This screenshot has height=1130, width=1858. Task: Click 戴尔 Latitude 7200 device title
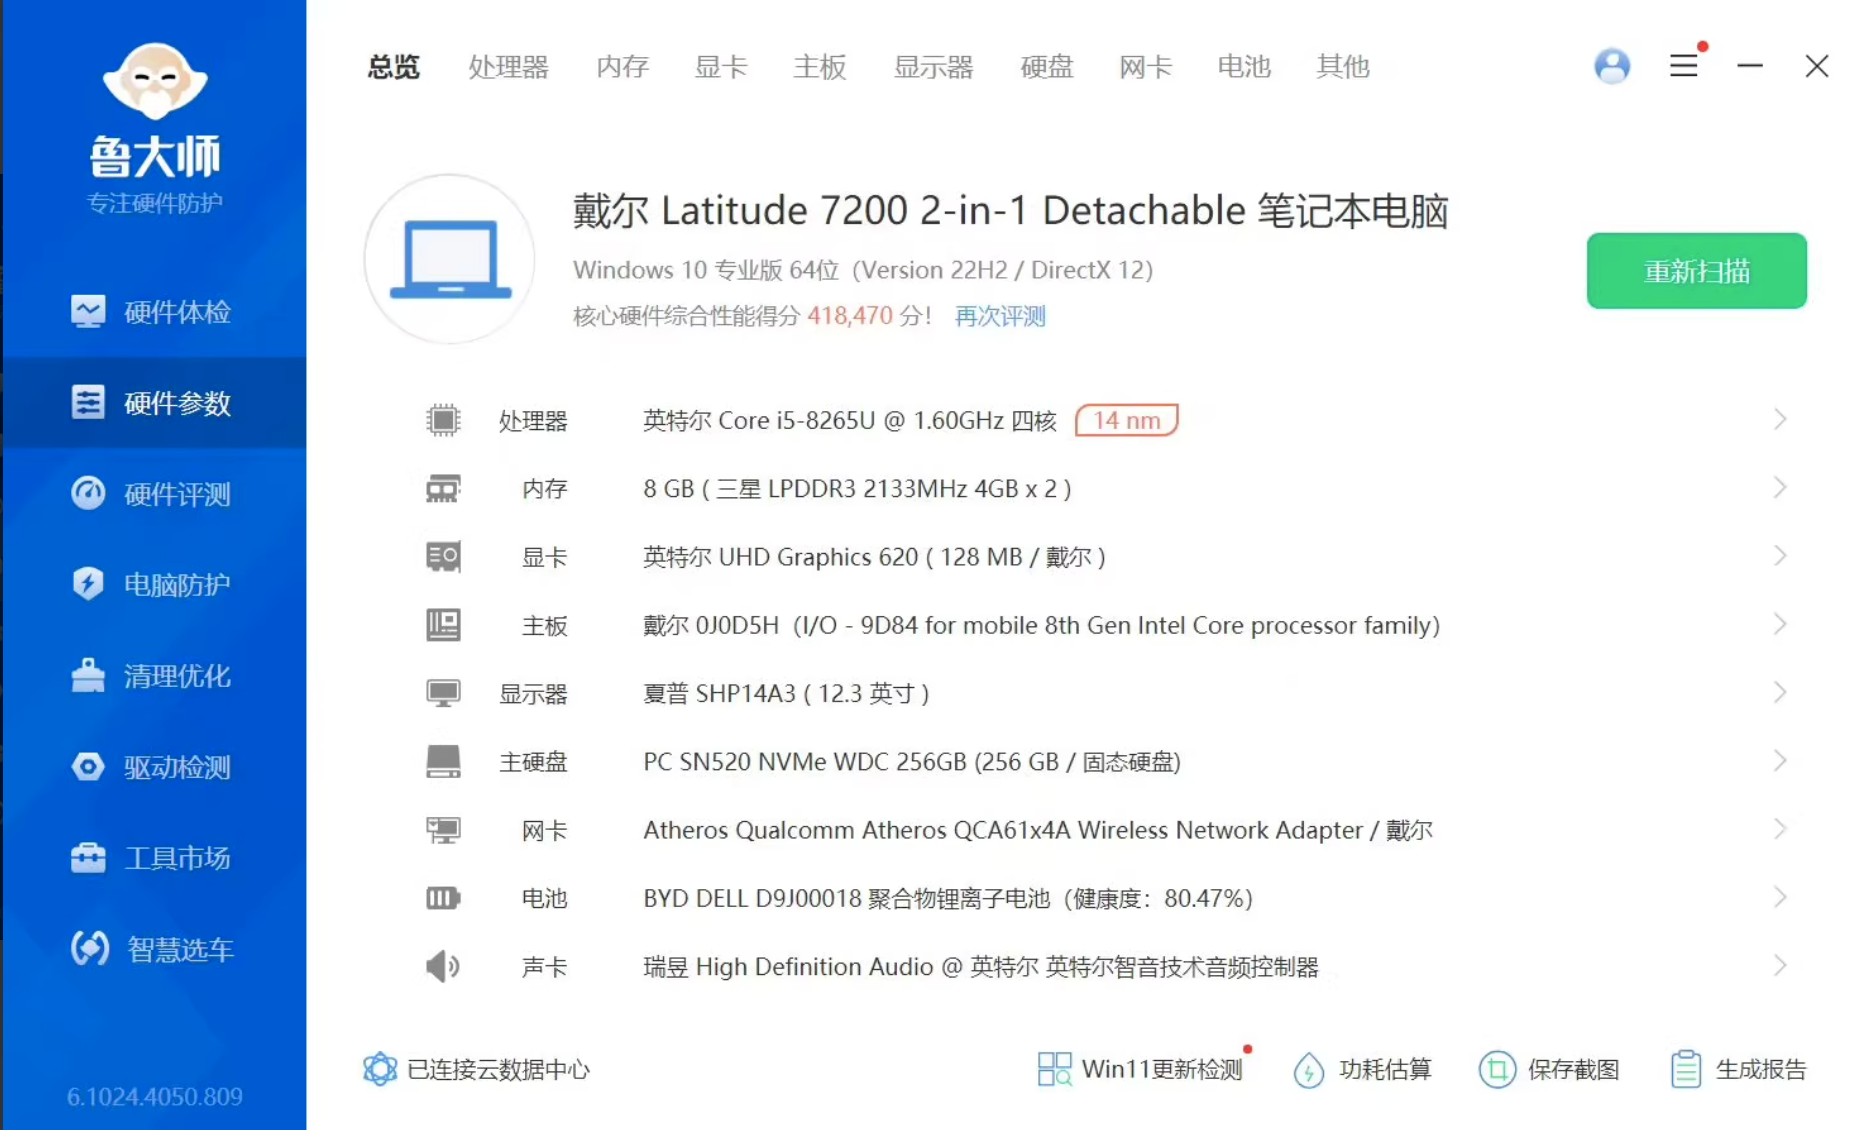1010,211
